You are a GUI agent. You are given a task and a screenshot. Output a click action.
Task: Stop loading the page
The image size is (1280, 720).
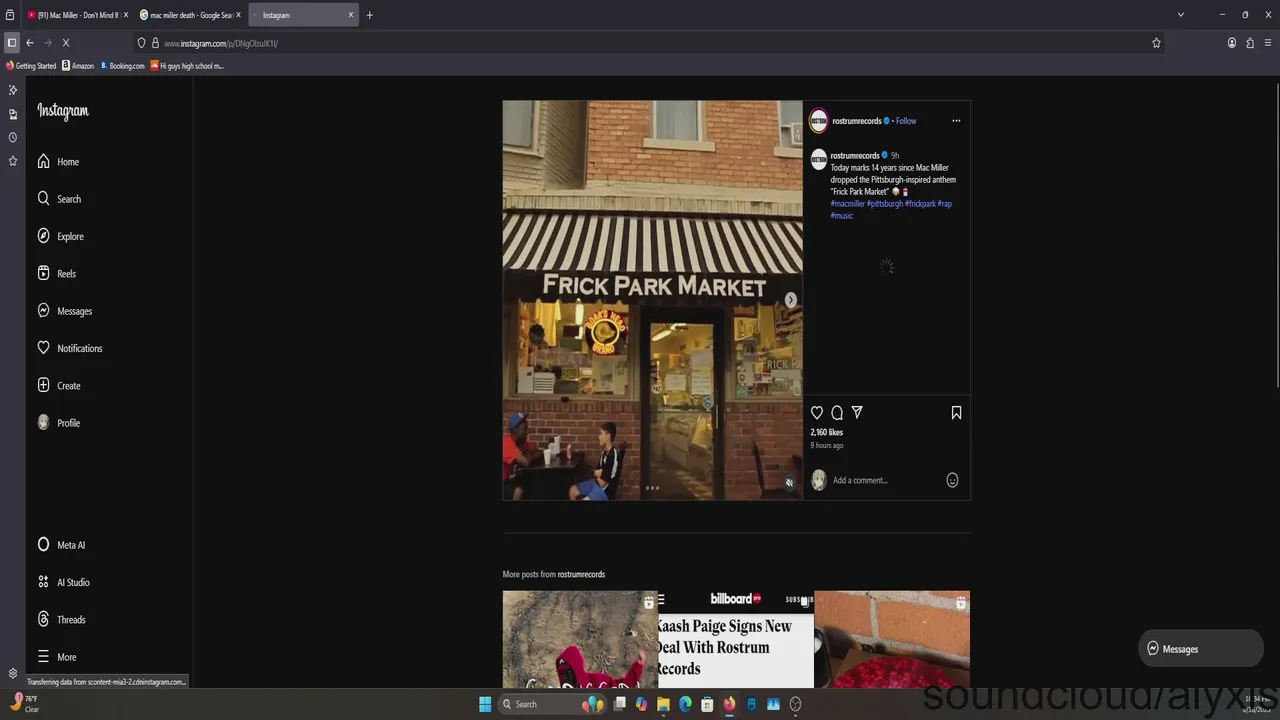coord(66,43)
